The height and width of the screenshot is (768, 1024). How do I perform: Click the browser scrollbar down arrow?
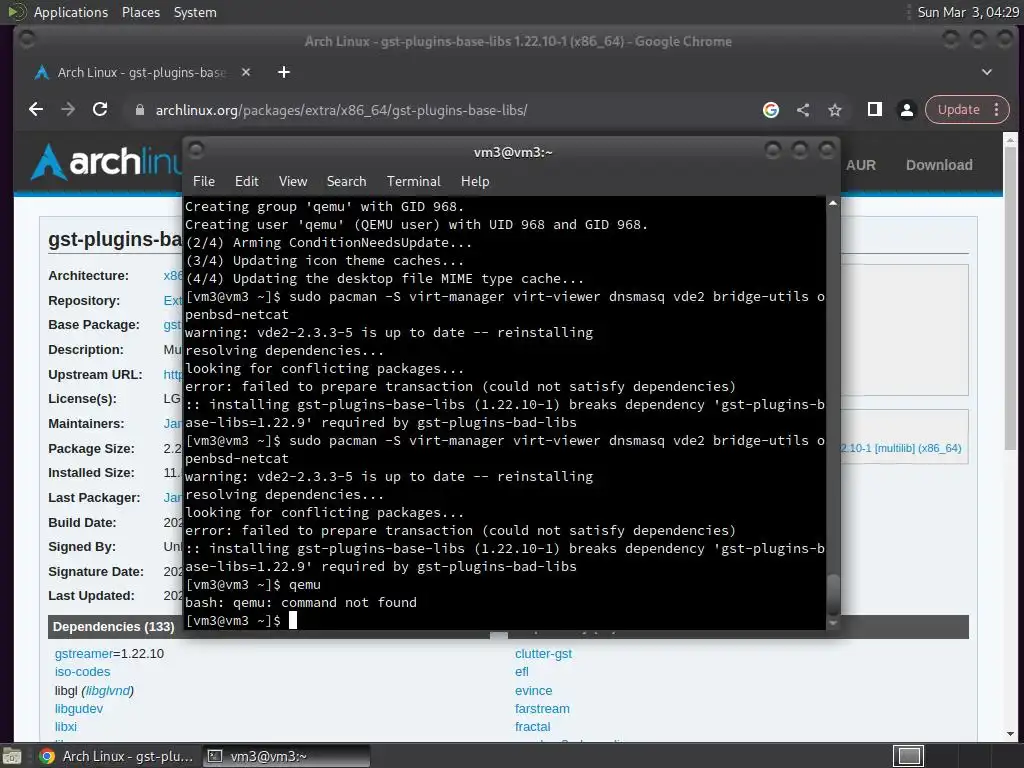pos(1010,734)
